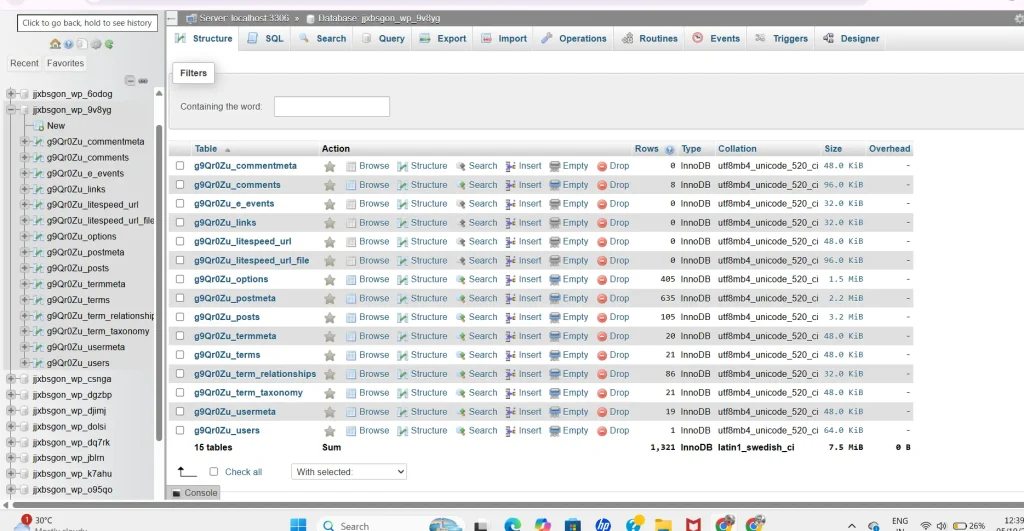Favorite the g9Qr0Zu_users table star
Image resolution: width=1024 pixels, height=531 pixels.
[x=330, y=431]
